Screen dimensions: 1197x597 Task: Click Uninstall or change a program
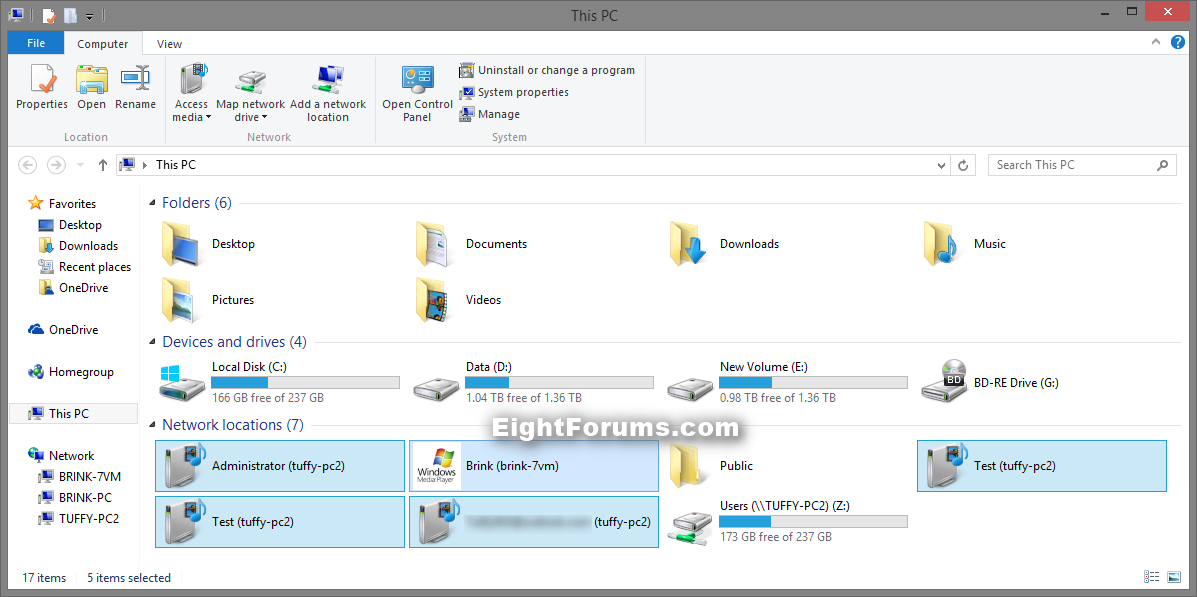coord(547,70)
